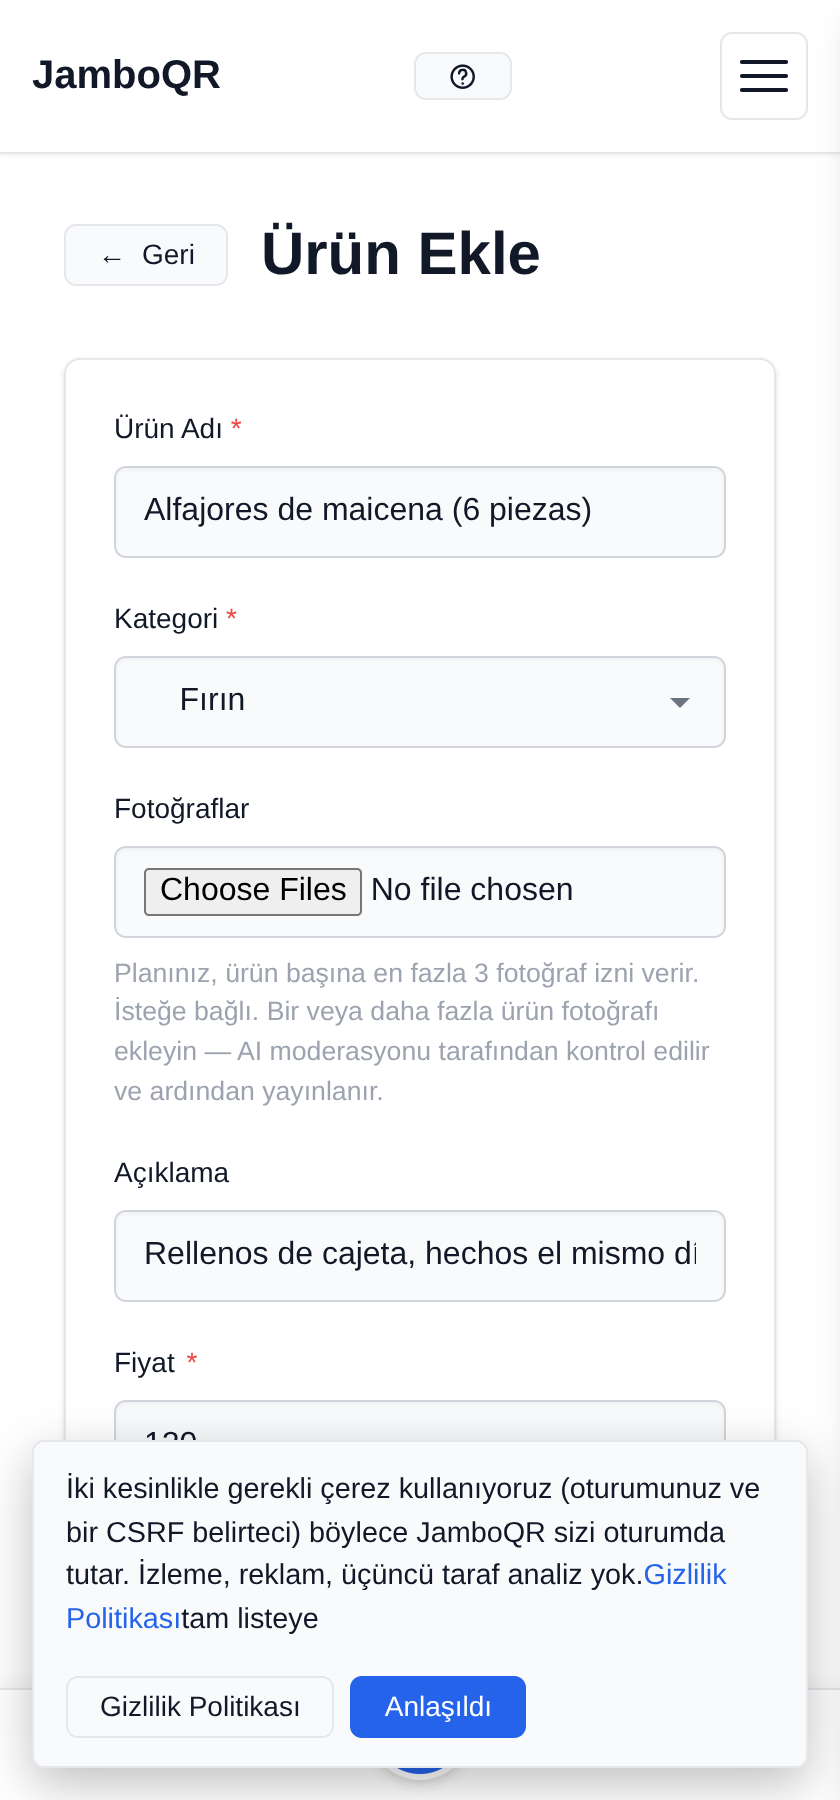Click the Fotoğraflar label
This screenshot has width=840, height=1800.
[x=182, y=809]
